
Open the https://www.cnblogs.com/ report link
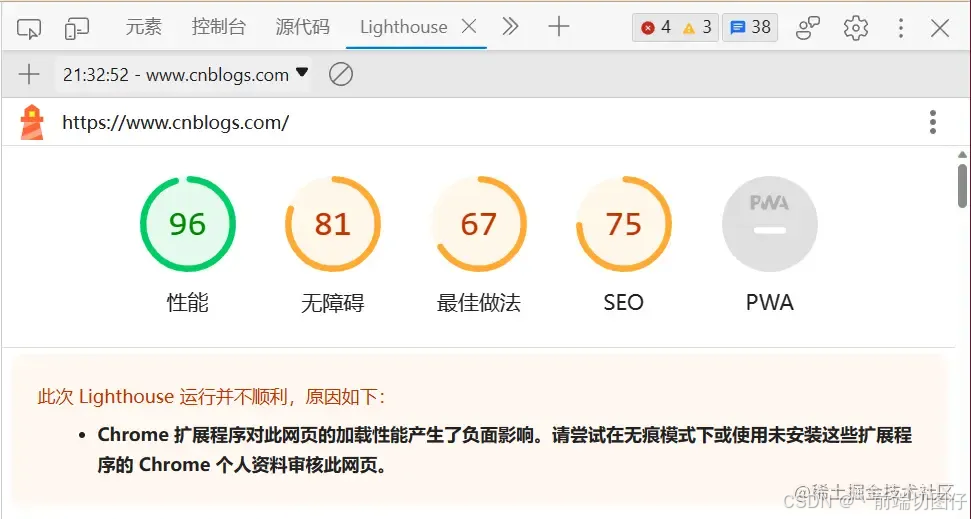click(176, 123)
